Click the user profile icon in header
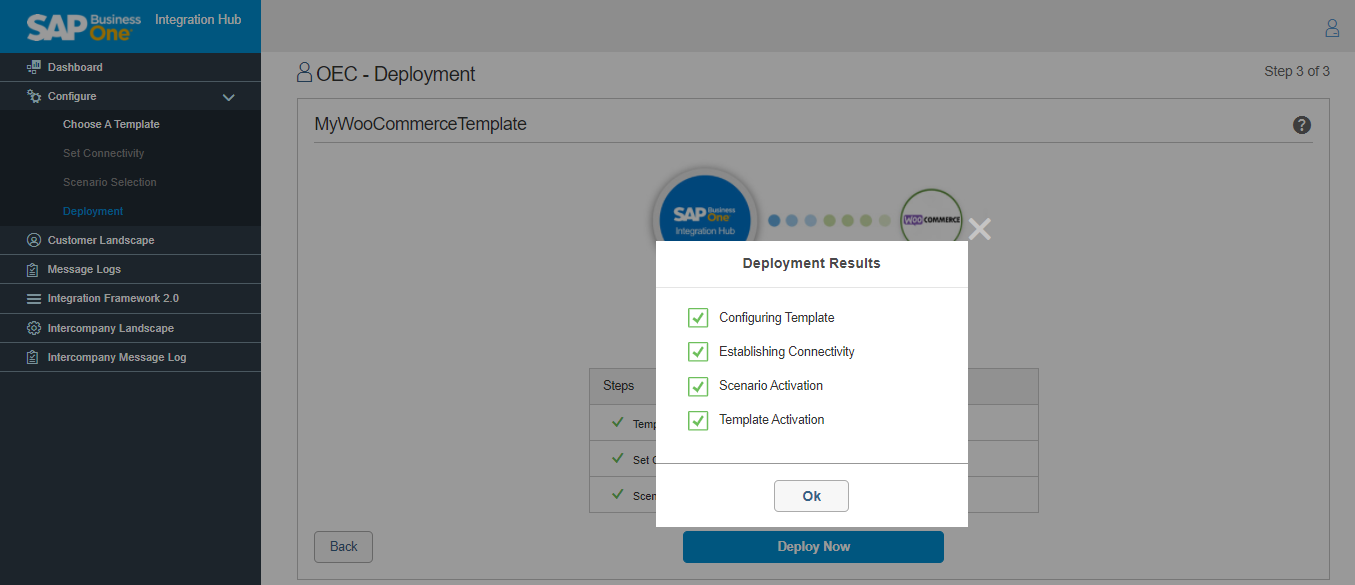 click(x=1331, y=28)
